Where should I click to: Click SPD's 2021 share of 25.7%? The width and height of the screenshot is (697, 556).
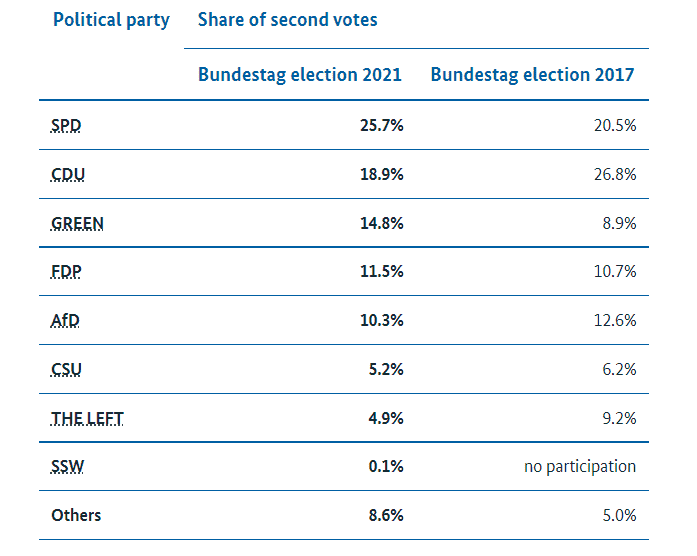pos(382,126)
